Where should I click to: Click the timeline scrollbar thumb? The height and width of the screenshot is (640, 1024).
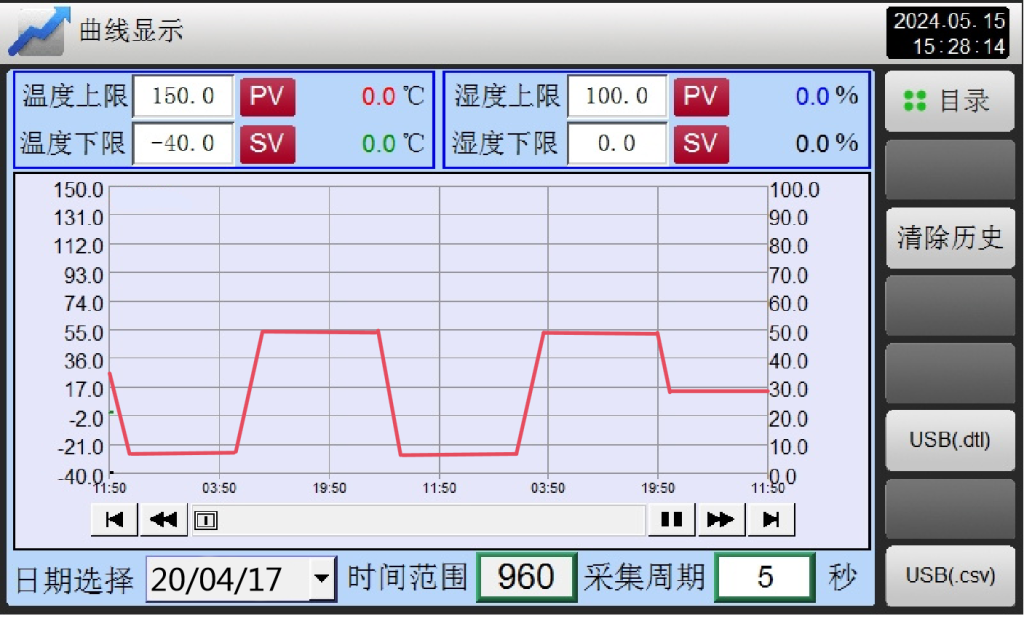(206, 520)
